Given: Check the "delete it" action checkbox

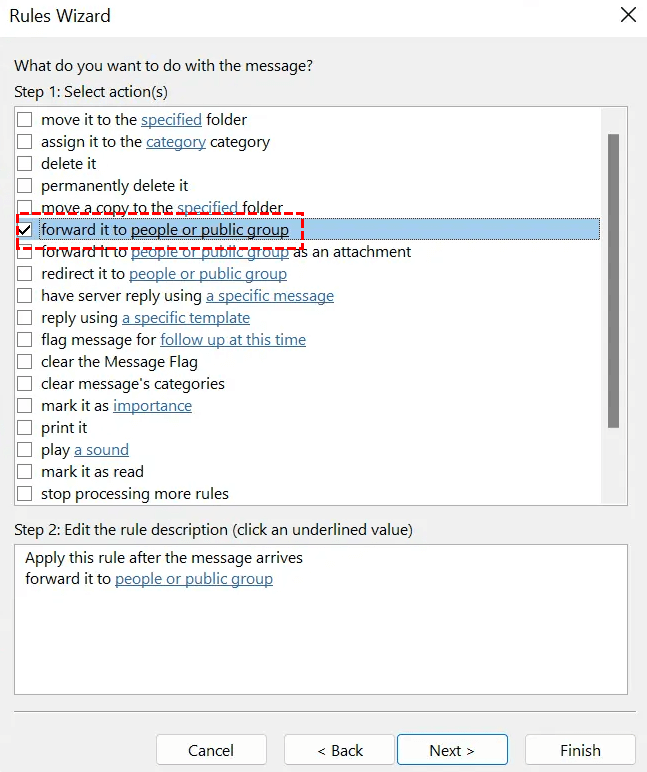Looking at the screenshot, I should (x=25, y=164).
